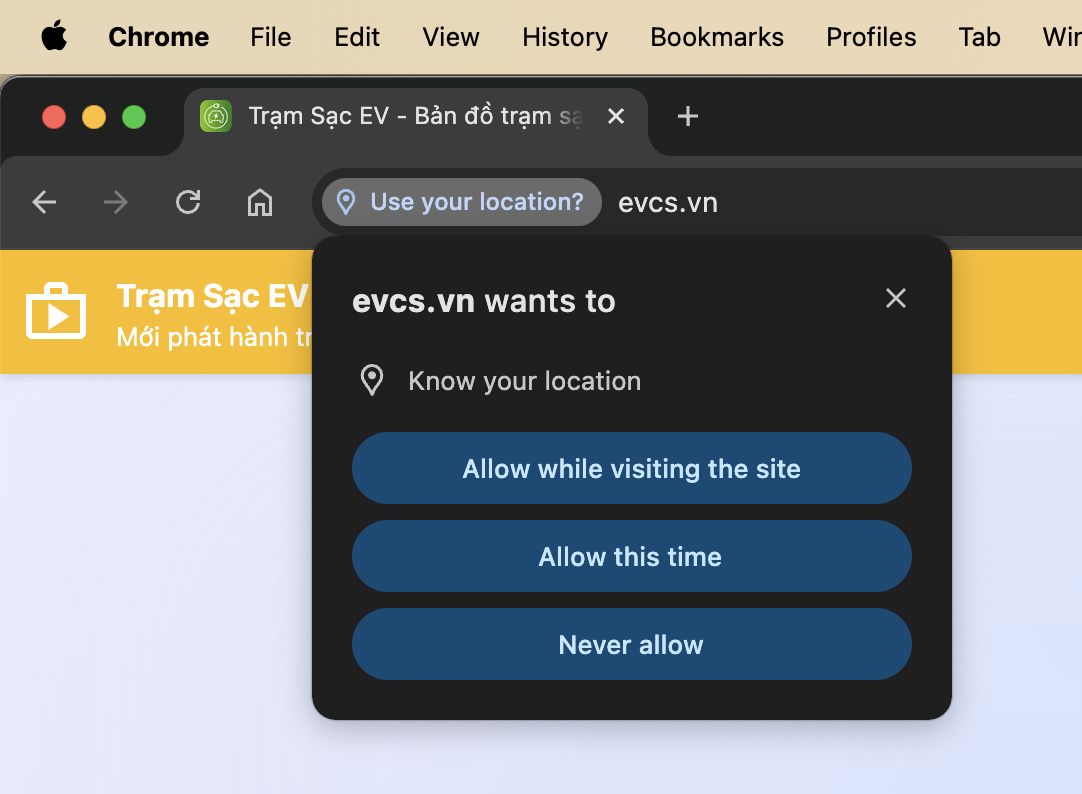Open the File menu
The image size is (1082, 794).
click(270, 37)
